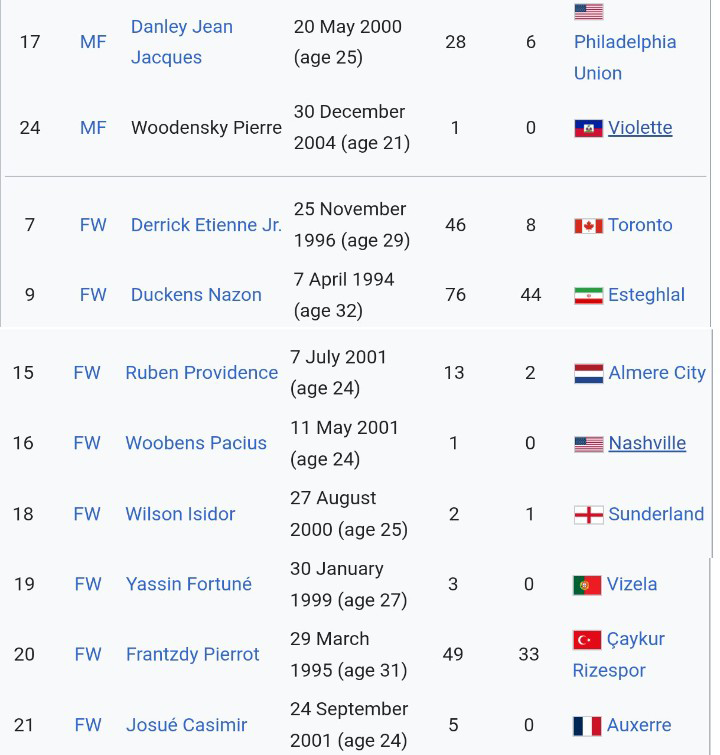The image size is (720, 755).
Task: Open Frantzdy Pierrot's player page
Action: [192, 654]
